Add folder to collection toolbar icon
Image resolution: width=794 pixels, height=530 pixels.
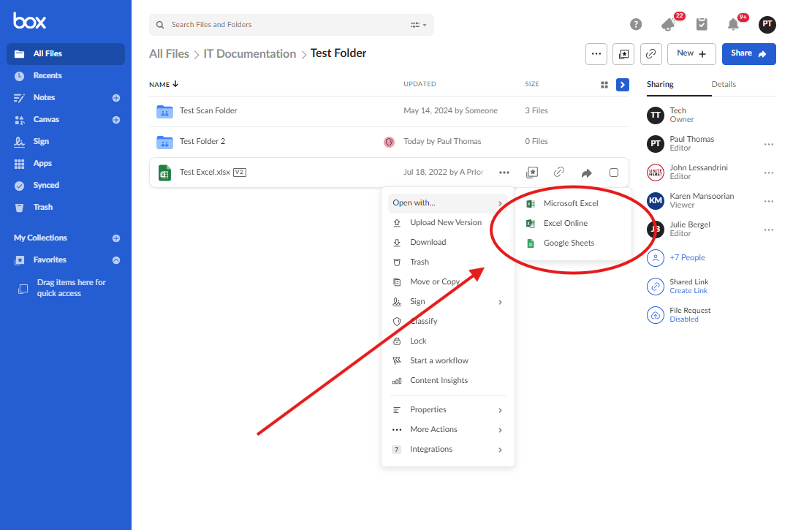point(623,54)
